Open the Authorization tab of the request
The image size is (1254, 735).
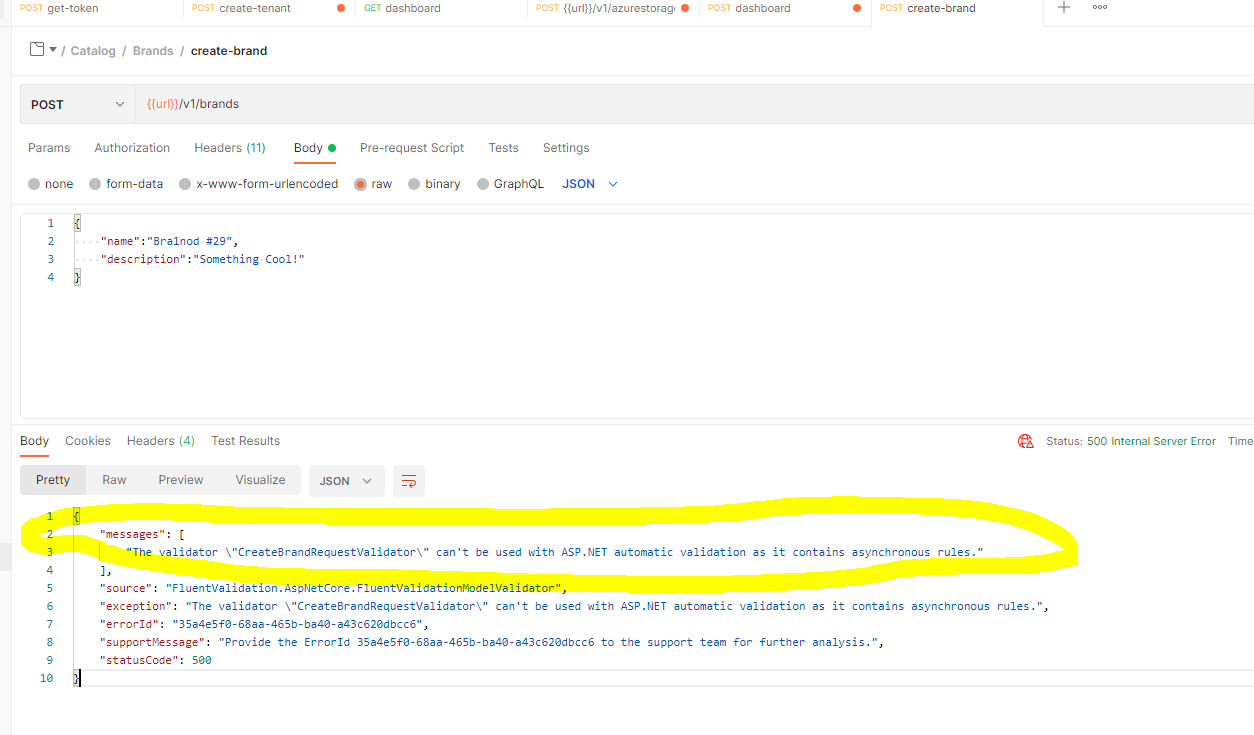pyautogui.click(x=131, y=147)
